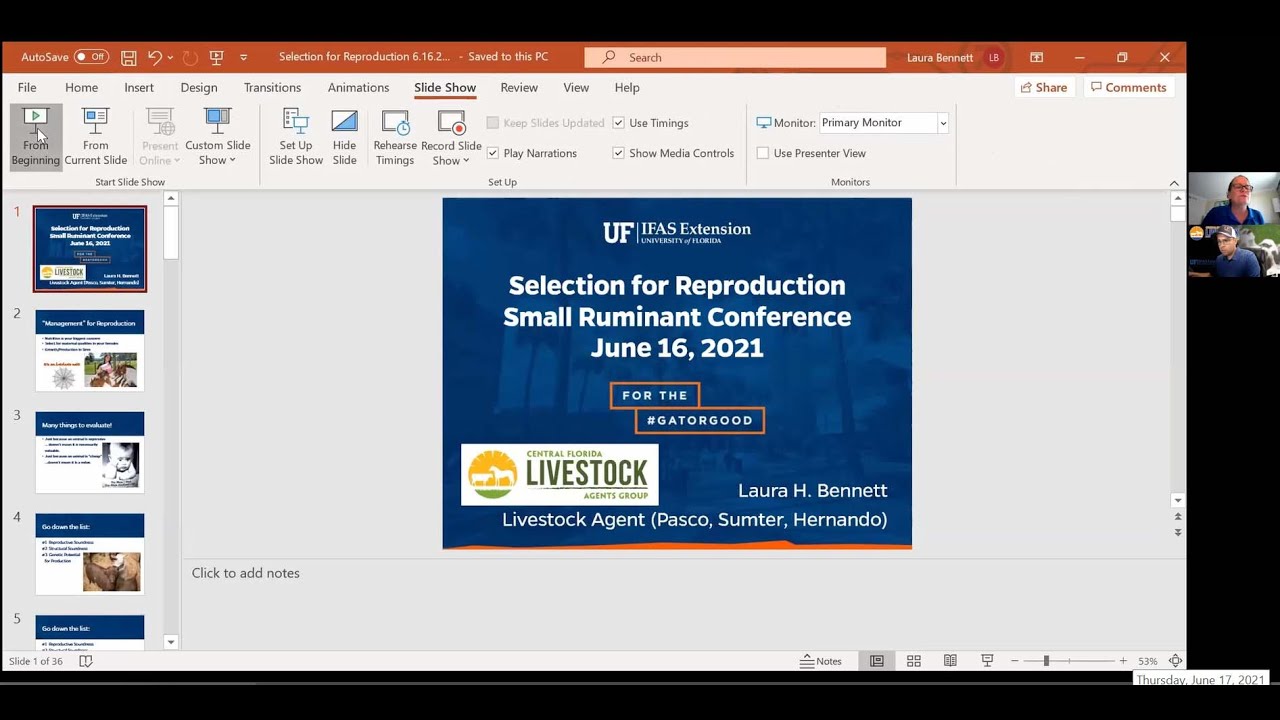Open Custom Slide Show menu

coord(217,137)
